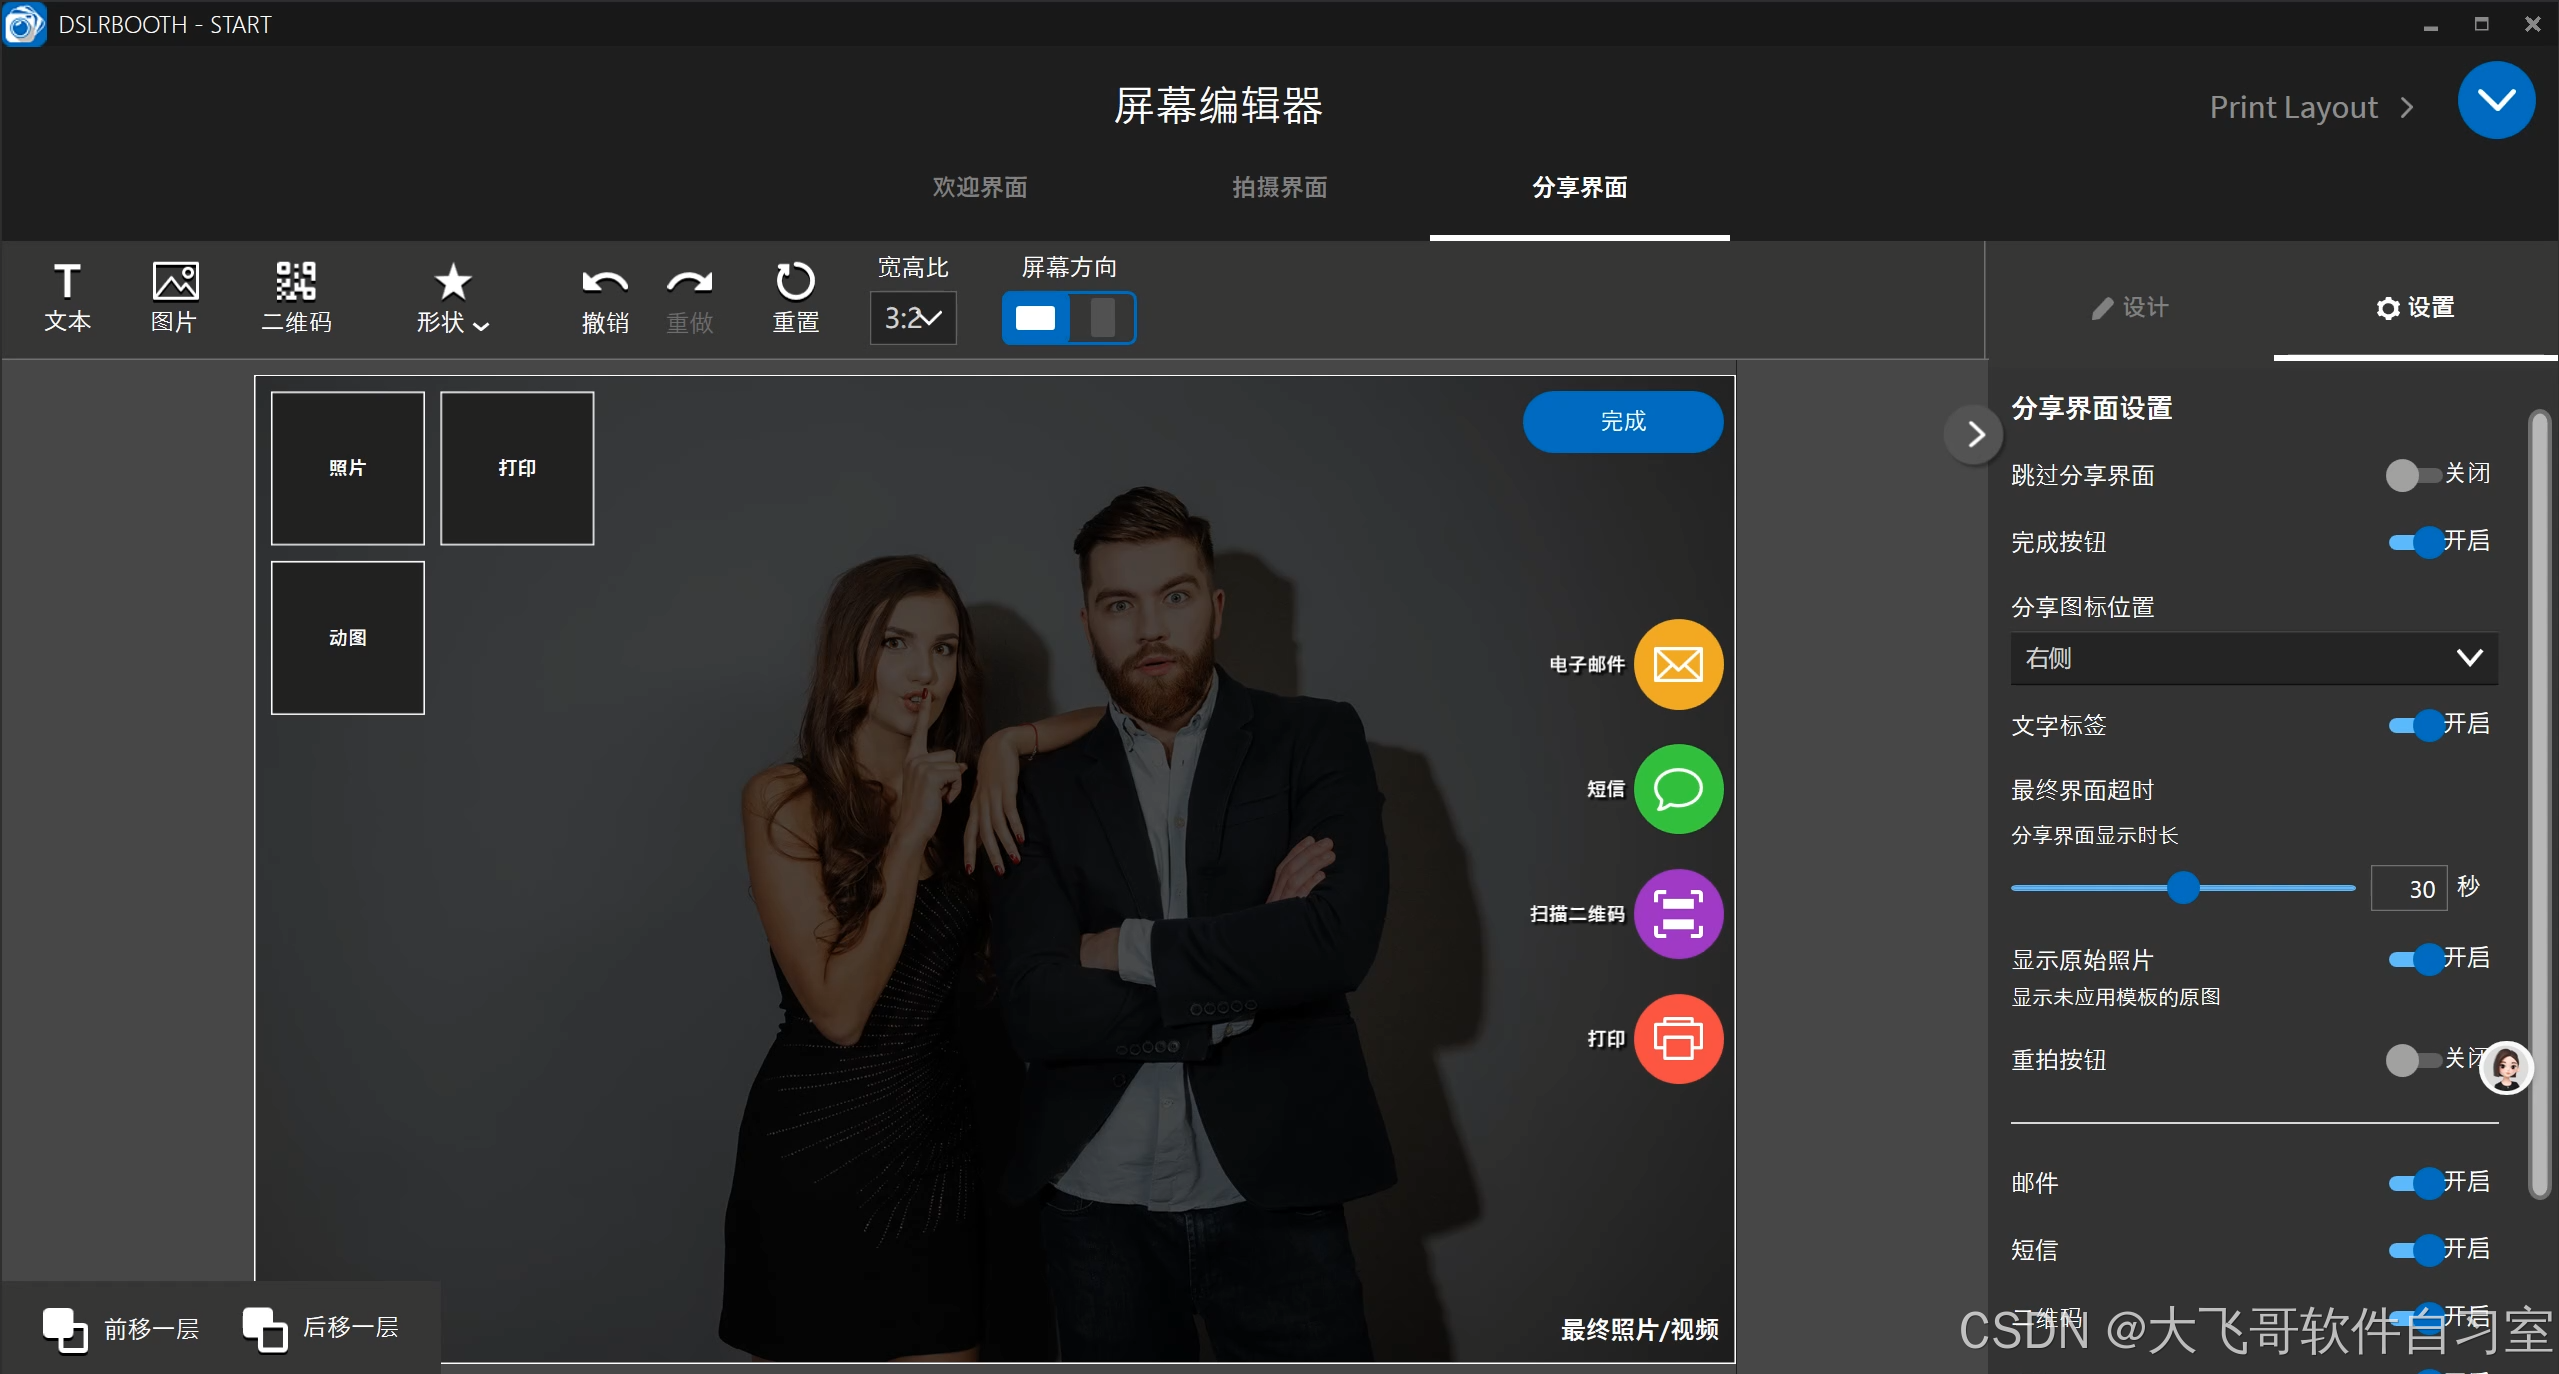The height and width of the screenshot is (1374, 2559).
Task: Open the 设计 design tab
Action: [2130, 307]
